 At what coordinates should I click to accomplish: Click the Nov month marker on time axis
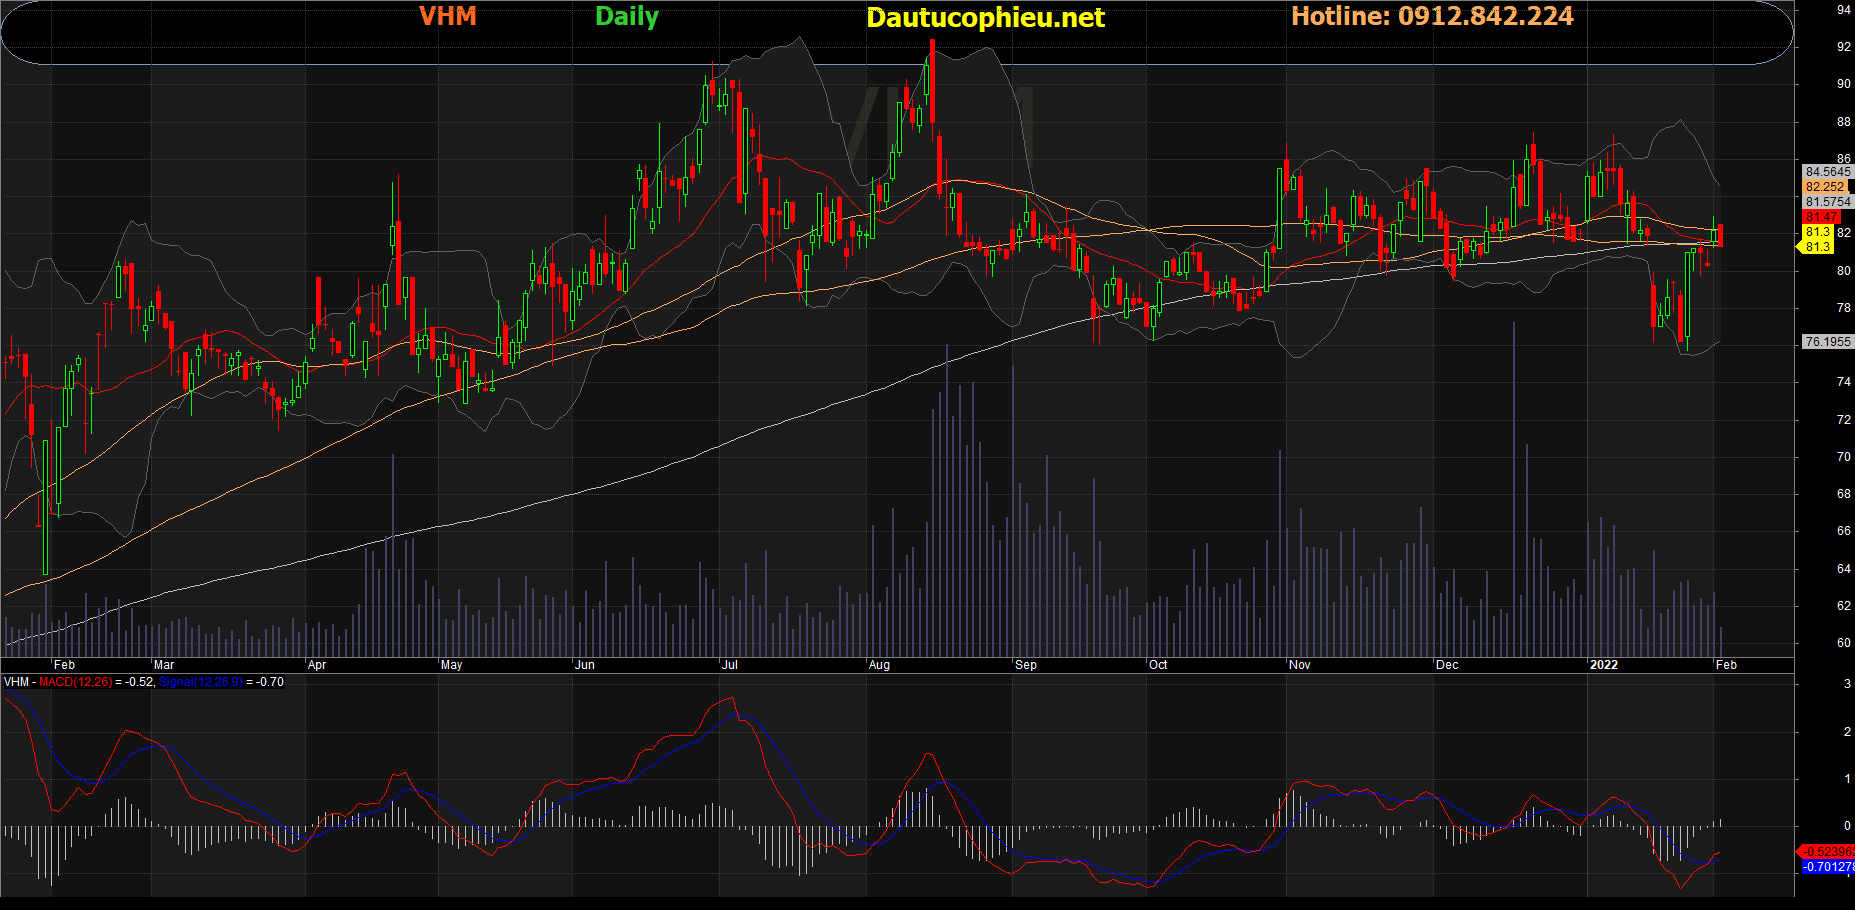click(x=1299, y=665)
